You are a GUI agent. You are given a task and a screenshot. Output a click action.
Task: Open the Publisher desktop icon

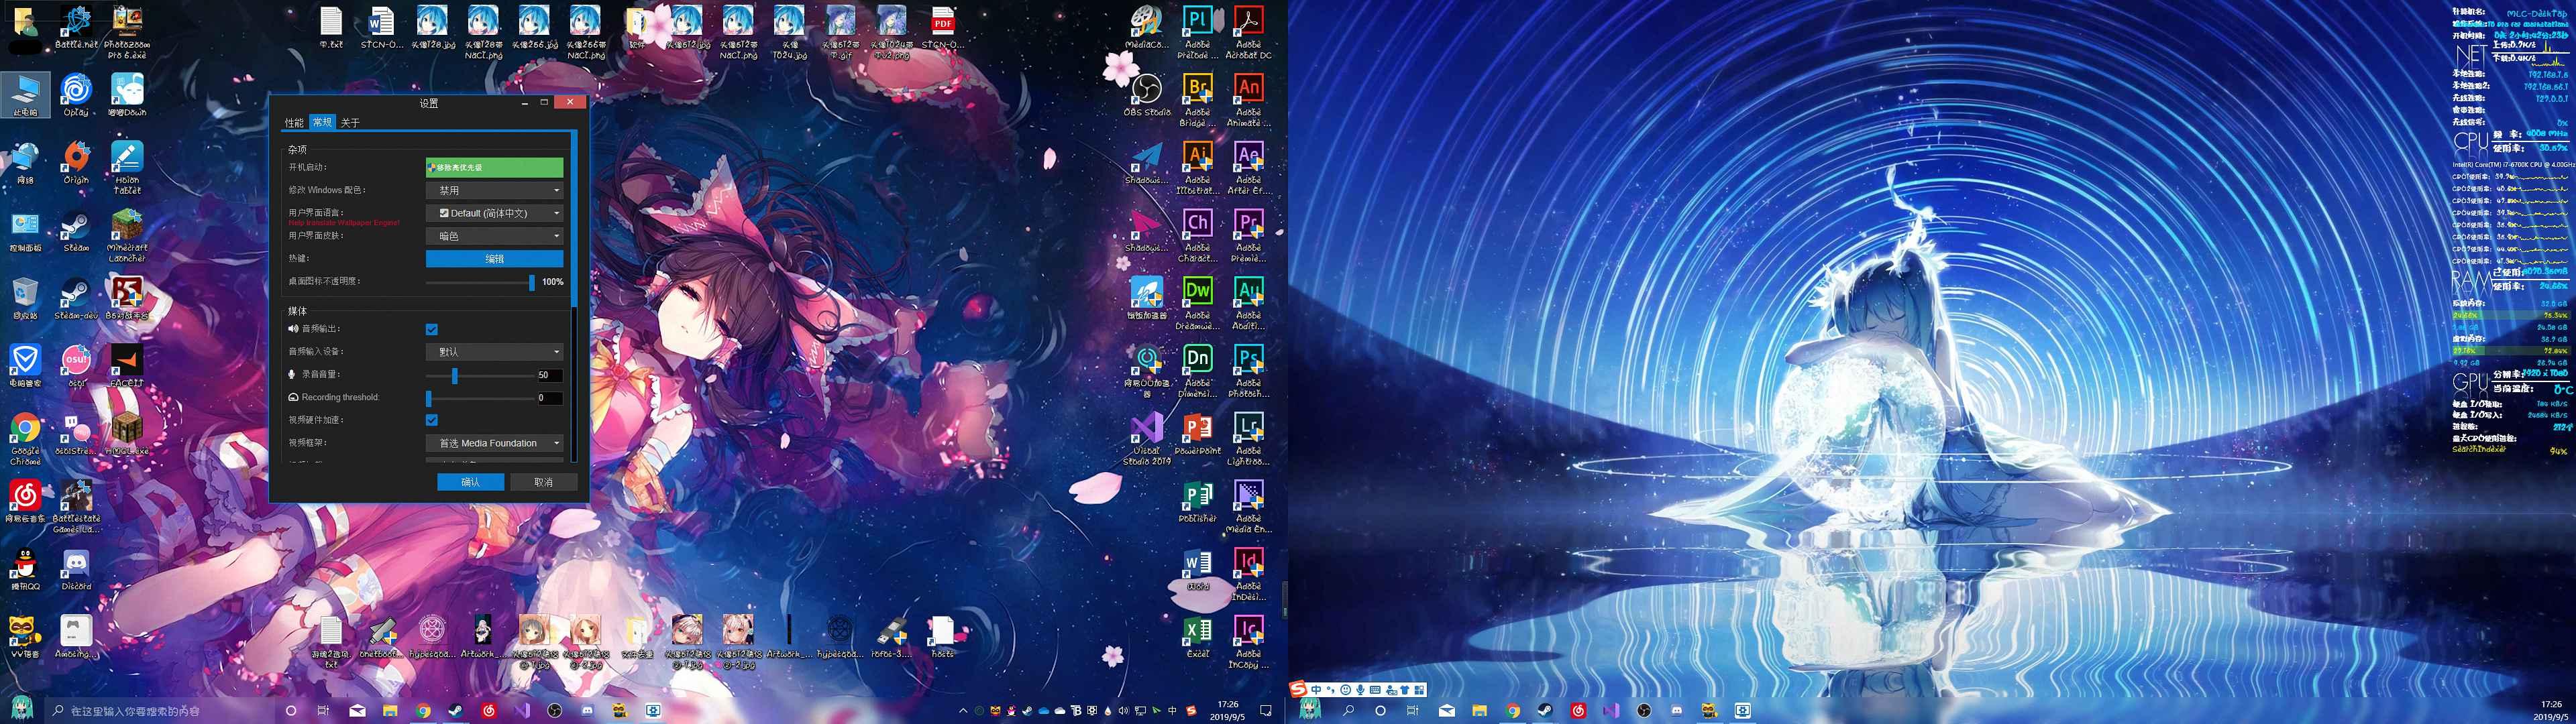1197,502
